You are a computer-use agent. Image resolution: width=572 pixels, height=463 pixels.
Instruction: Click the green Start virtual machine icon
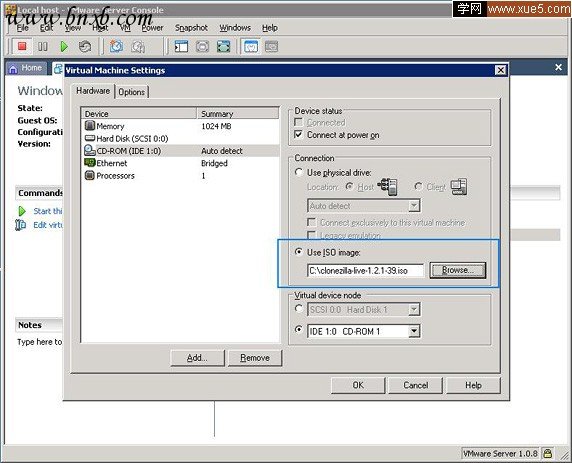click(22, 211)
